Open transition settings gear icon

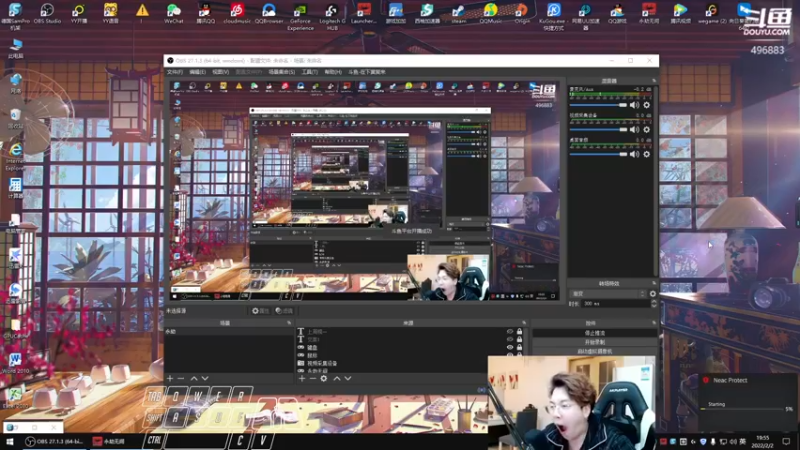point(653,294)
